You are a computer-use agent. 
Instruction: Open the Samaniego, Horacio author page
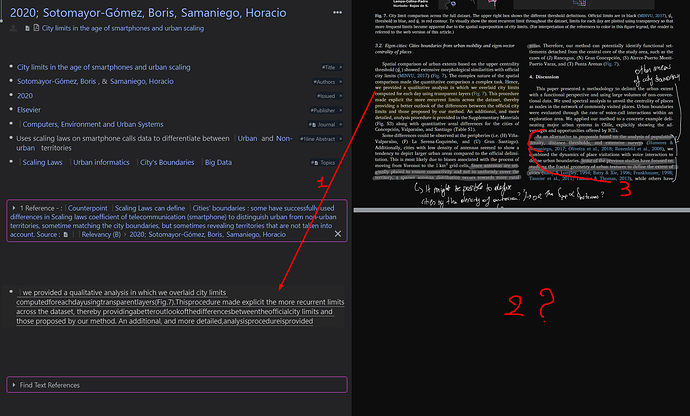coord(142,81)
